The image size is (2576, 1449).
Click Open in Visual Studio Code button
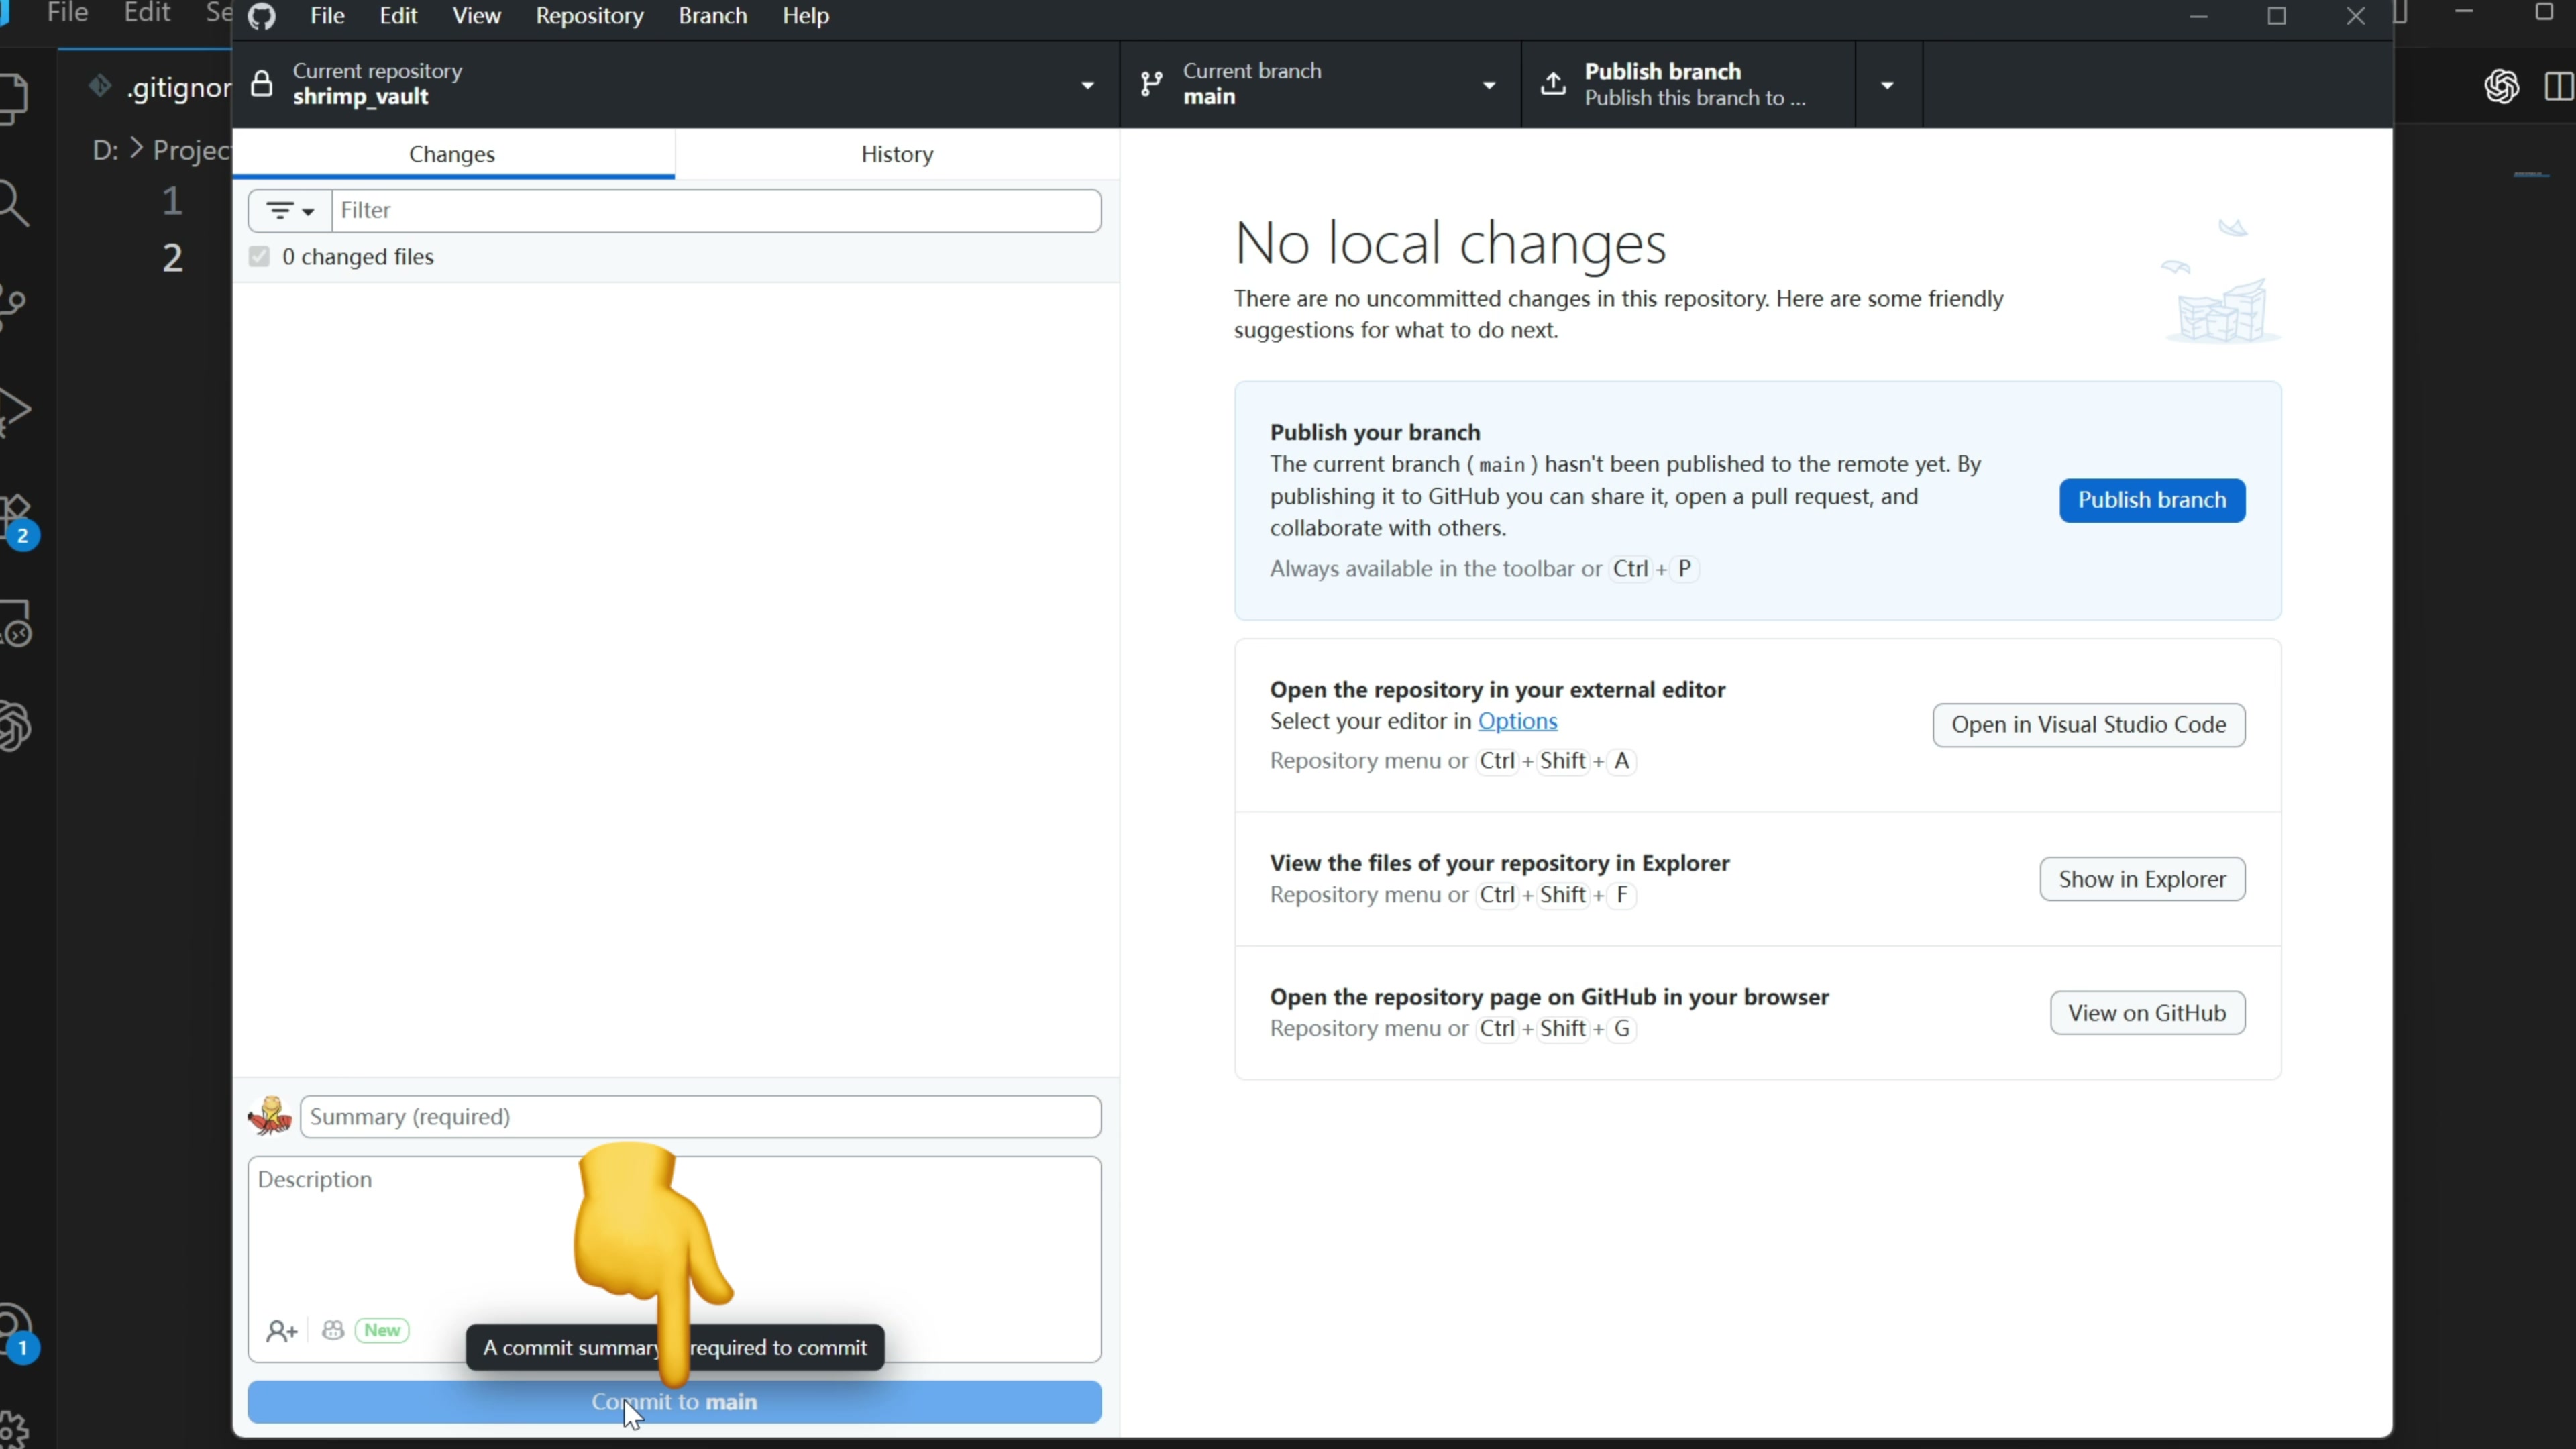point(2088,725)
